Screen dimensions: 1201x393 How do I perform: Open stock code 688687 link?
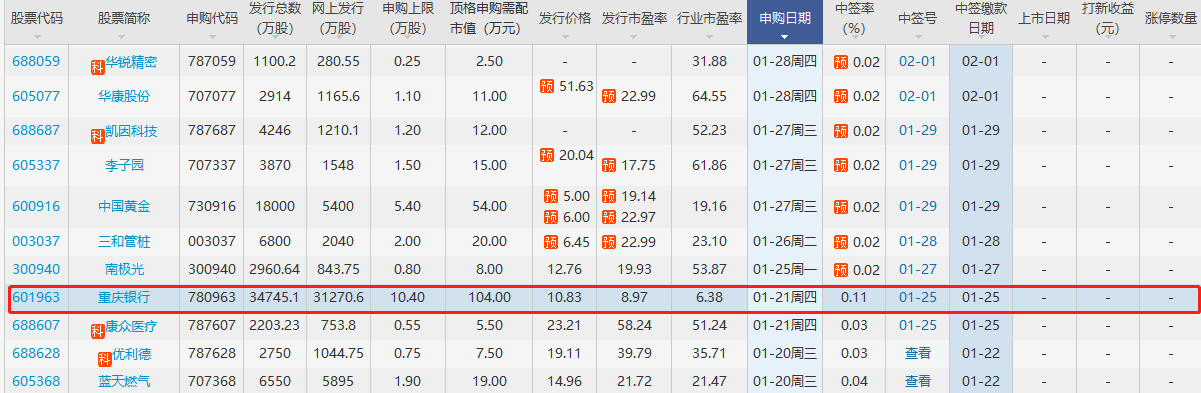[x=36, y=131]
